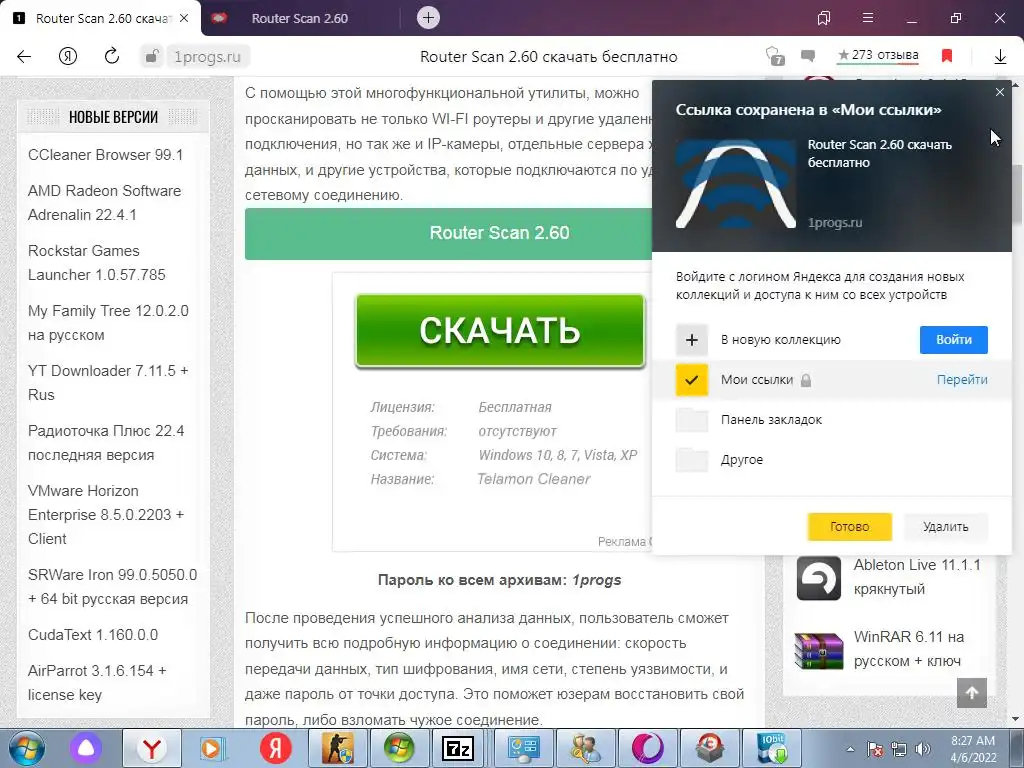
Task: Open the site reviews speech bubble icon
Action: tap(808, 56)
